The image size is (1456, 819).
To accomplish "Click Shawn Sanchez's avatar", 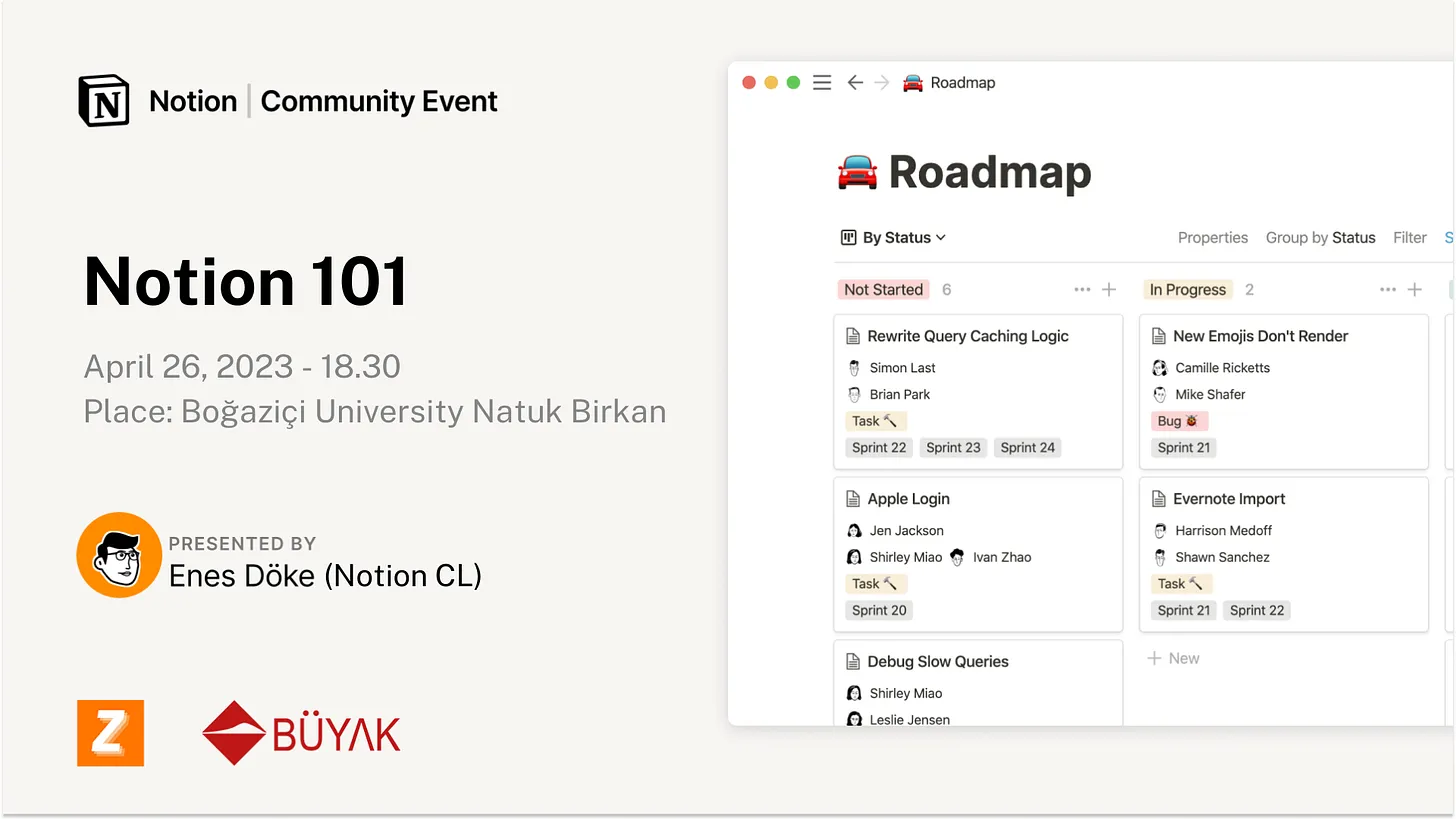I will 1160,557.
